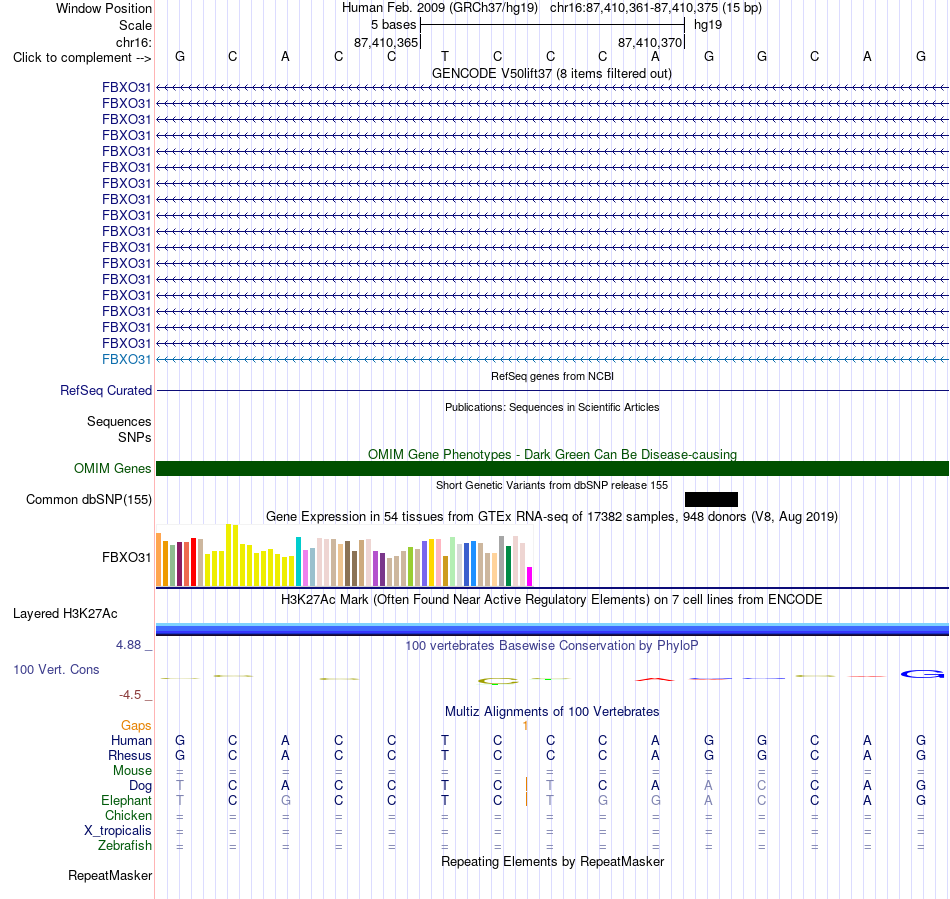Open the RefSeq Curated track label

105,390
